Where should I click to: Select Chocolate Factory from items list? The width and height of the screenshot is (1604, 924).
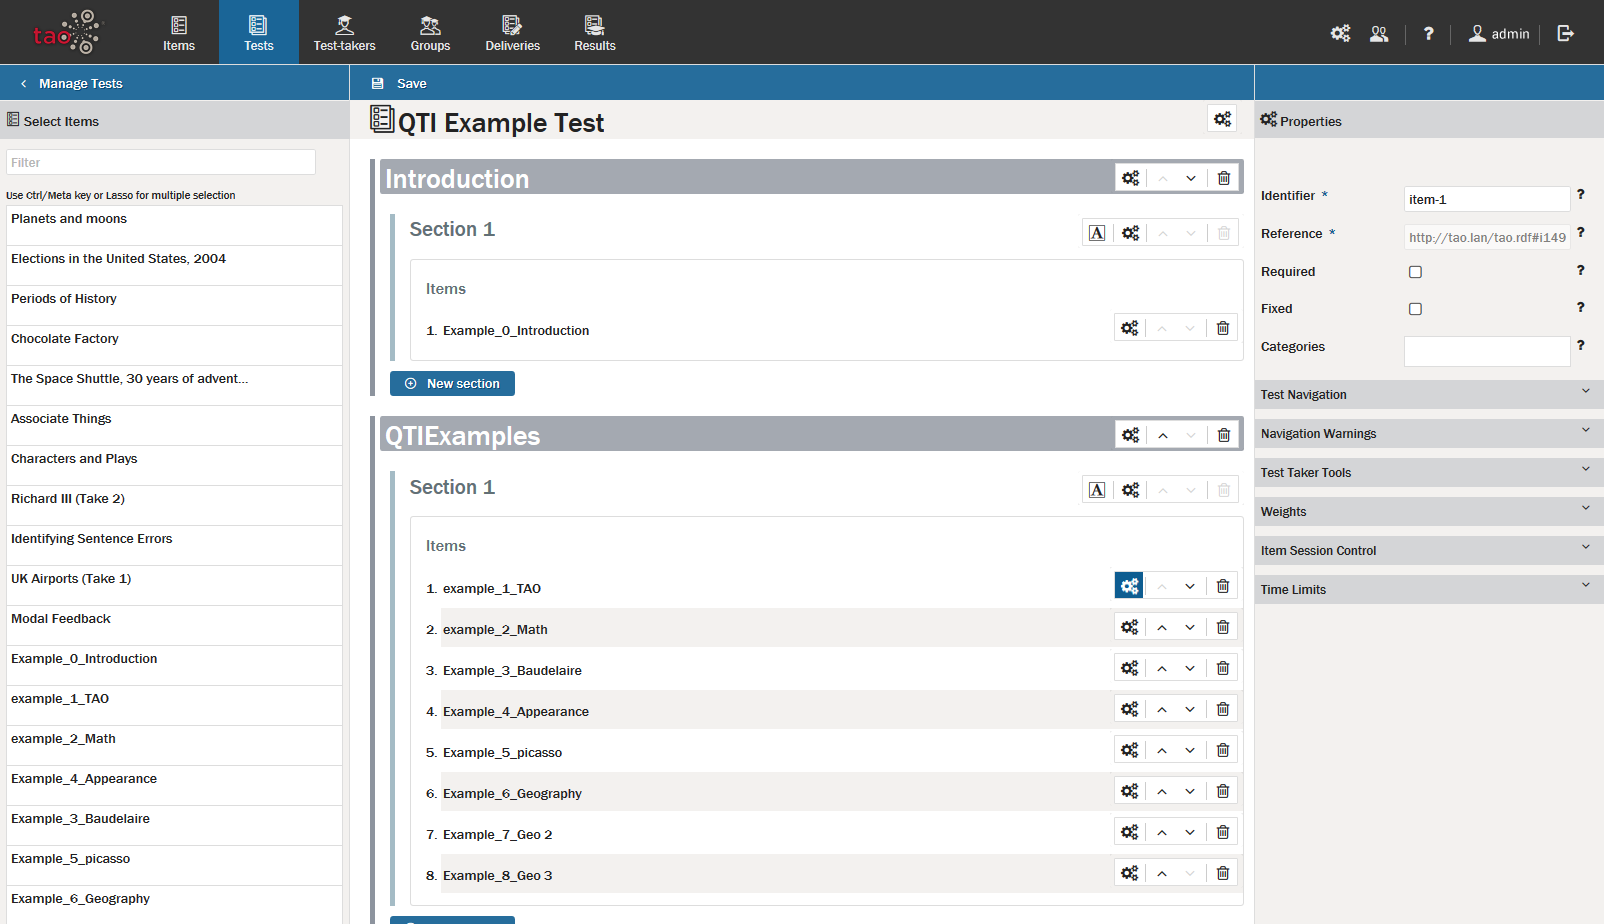[65, 339]
